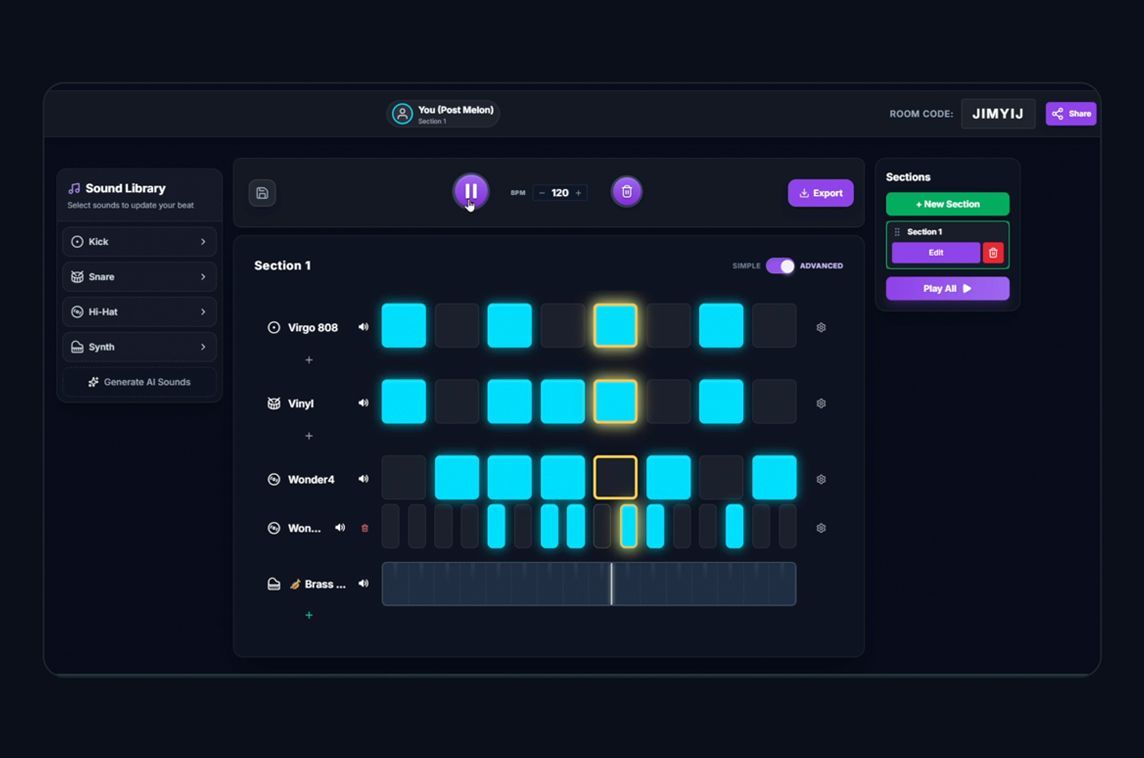This screenshot has width=1144, height=758.
Task: Click the Virgo 808 kick icon
Action: tap(274, 328)
